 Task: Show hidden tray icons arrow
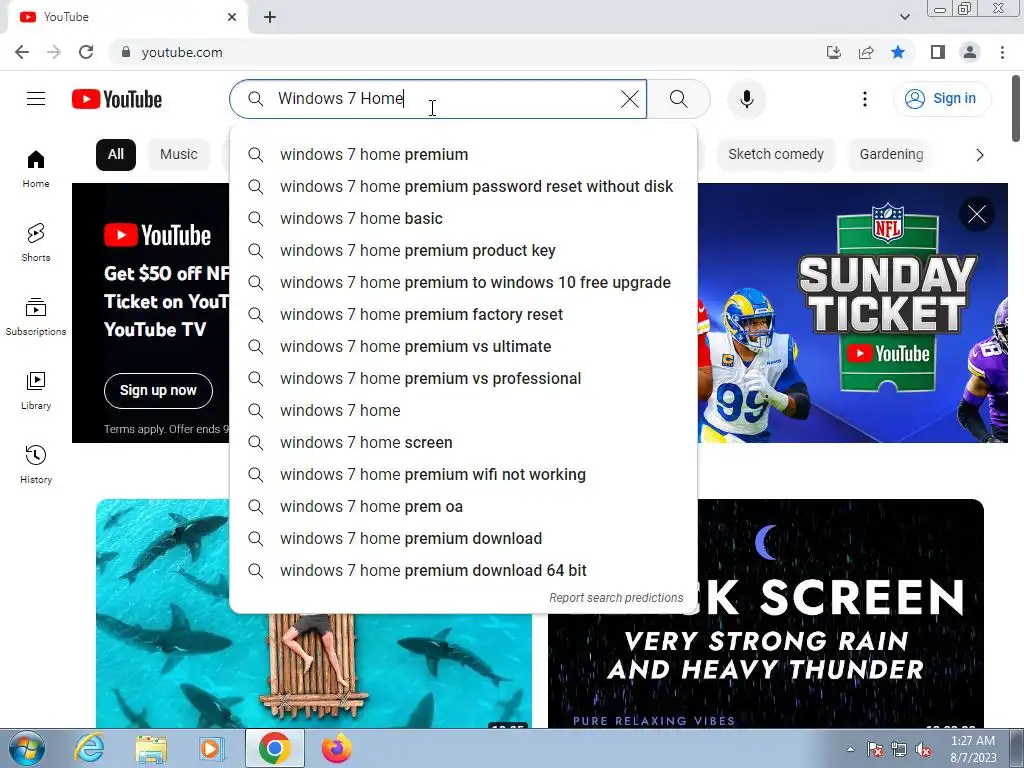(850, 749)
